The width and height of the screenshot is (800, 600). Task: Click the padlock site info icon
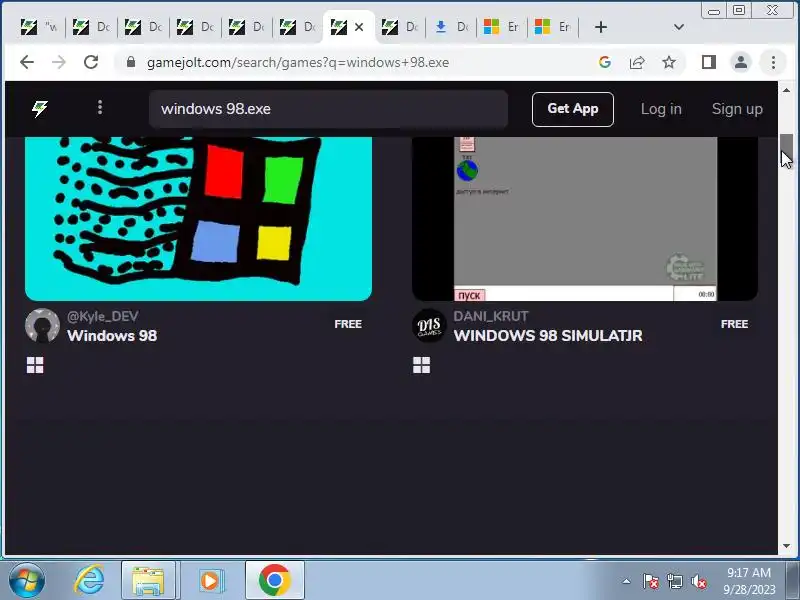[x=131, y=62]
